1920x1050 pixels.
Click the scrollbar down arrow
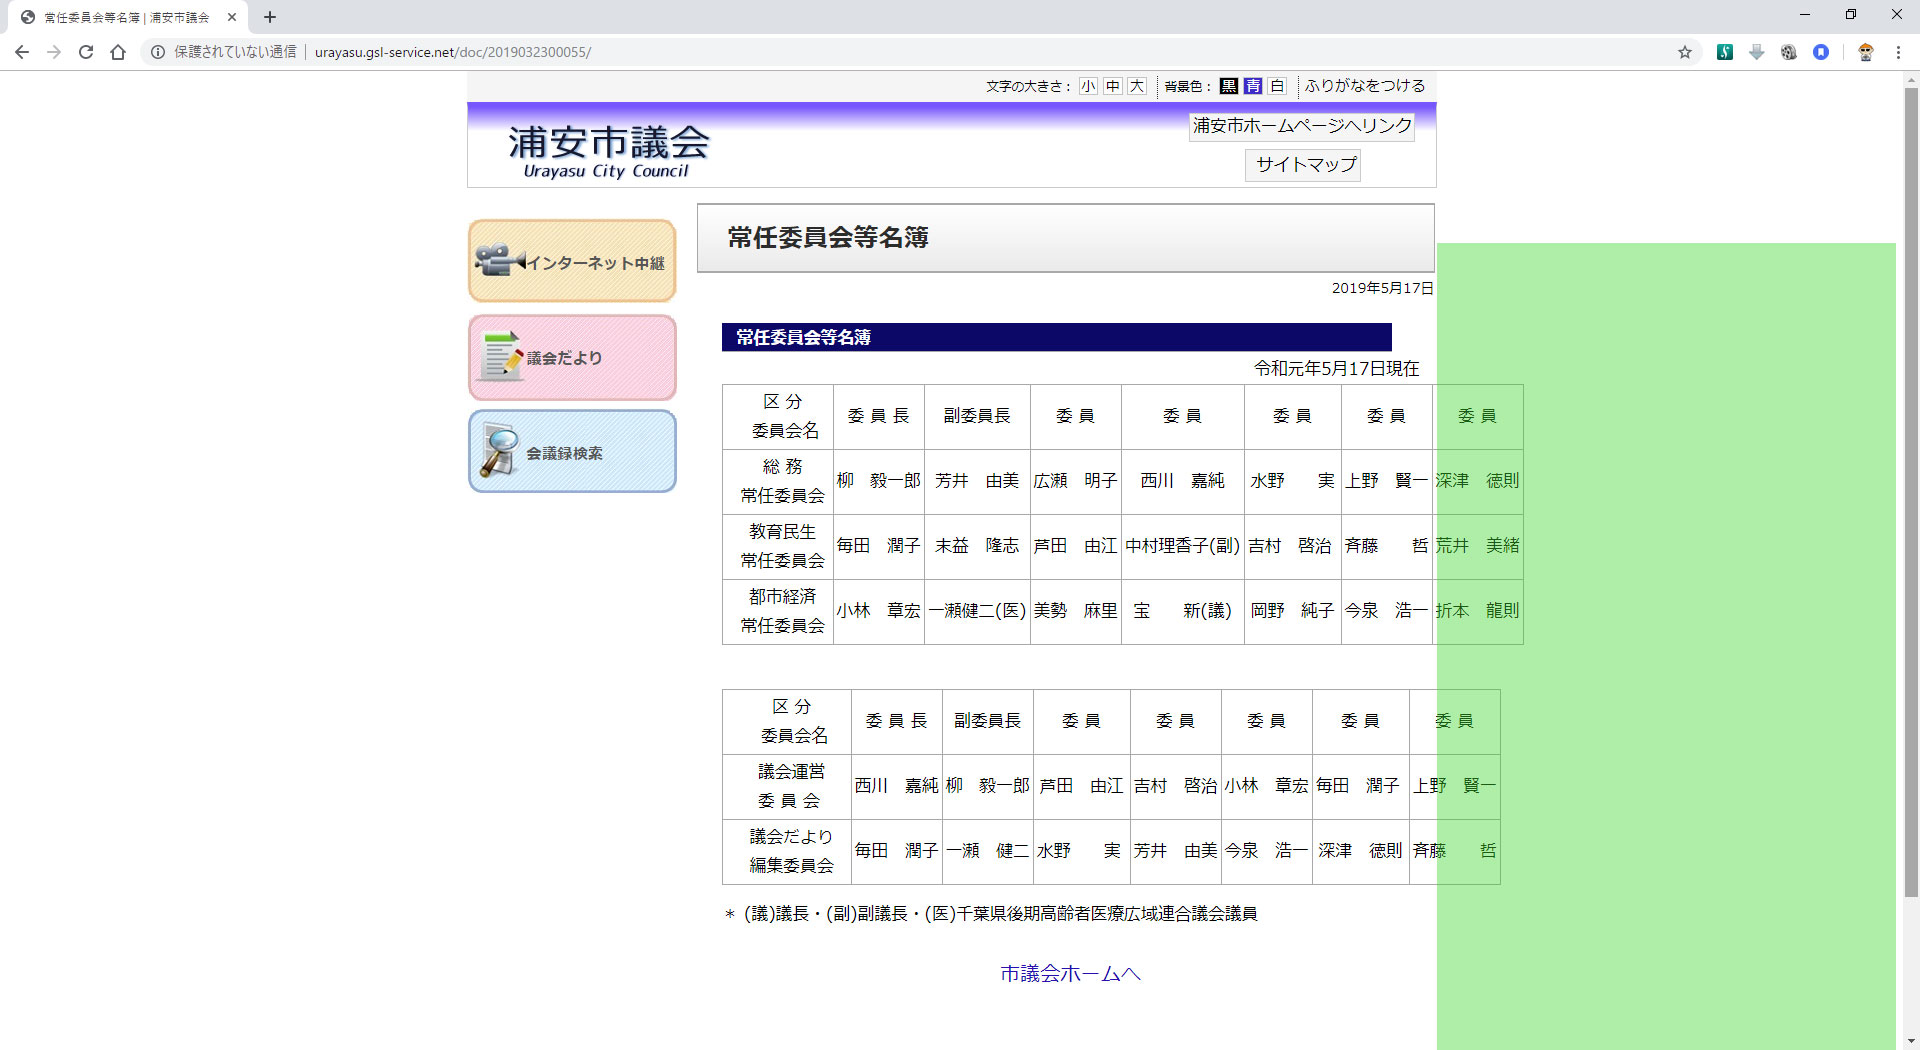(1911, 1041)
